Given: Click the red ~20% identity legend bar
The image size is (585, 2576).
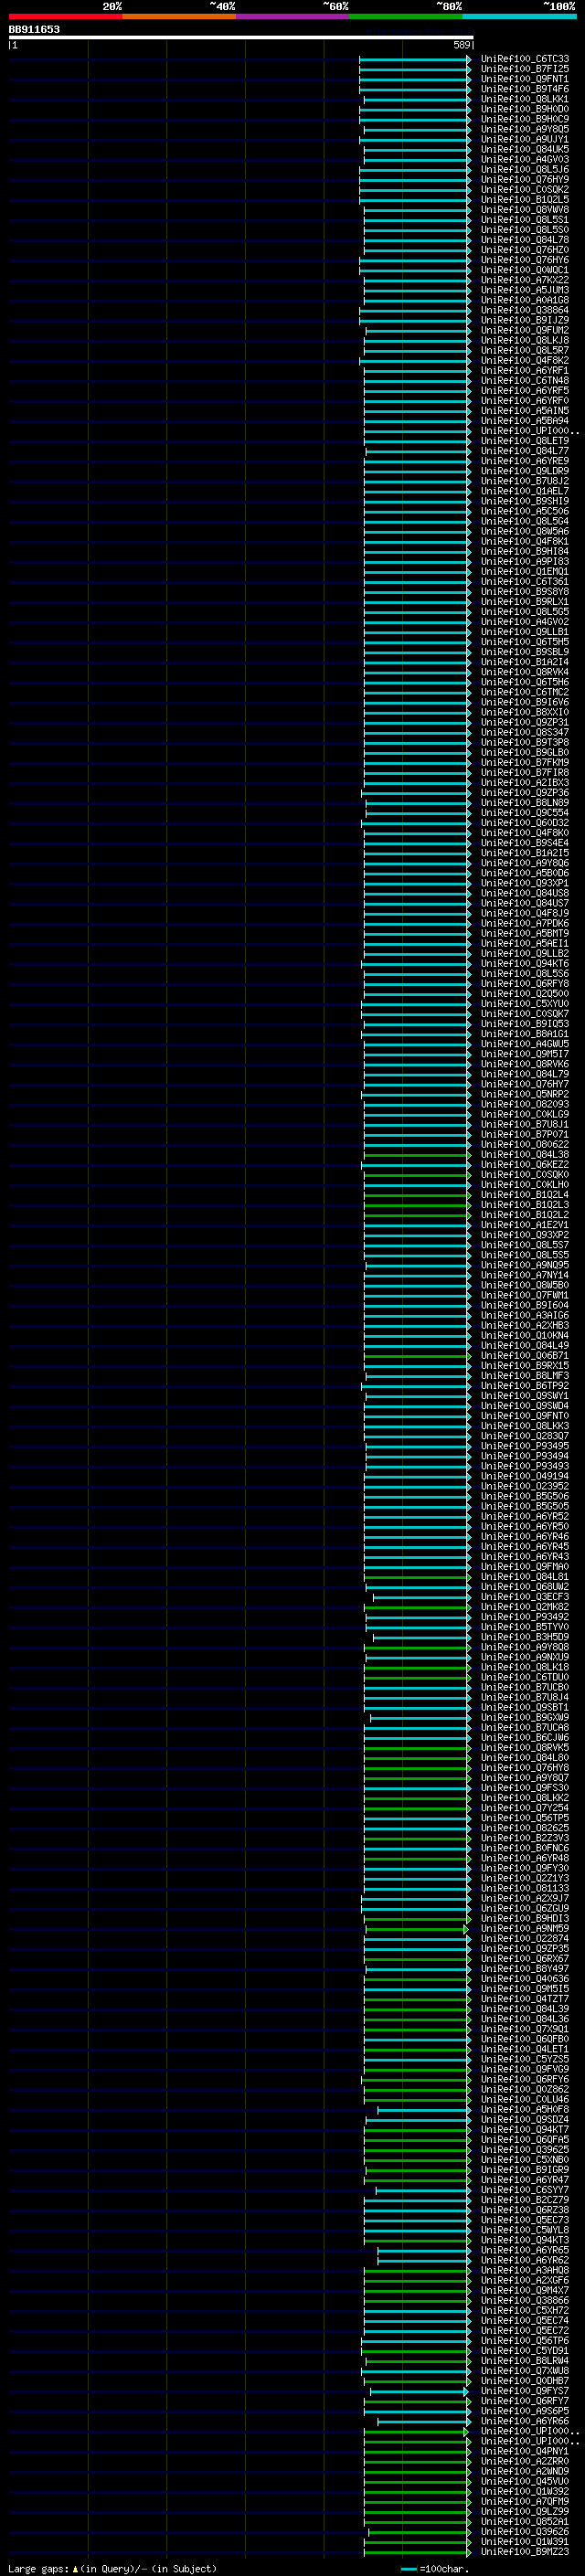Looking at the screenshot, I should click(65, 16).
